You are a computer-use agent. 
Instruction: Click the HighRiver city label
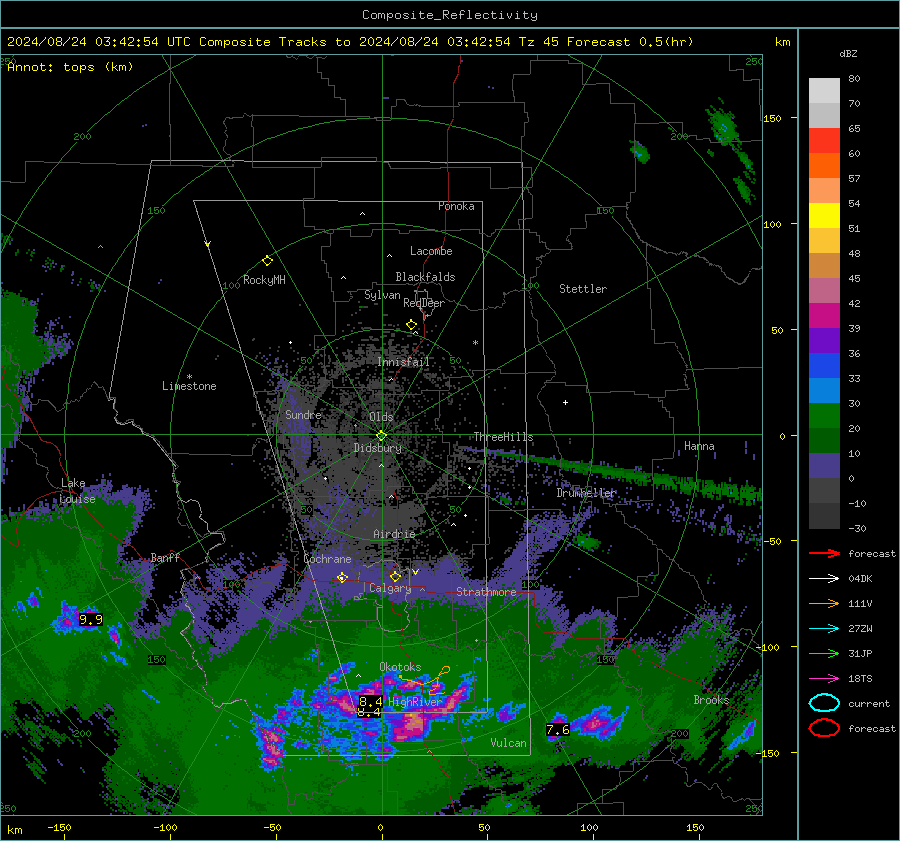pyautogui.click(x=416, y=702)
